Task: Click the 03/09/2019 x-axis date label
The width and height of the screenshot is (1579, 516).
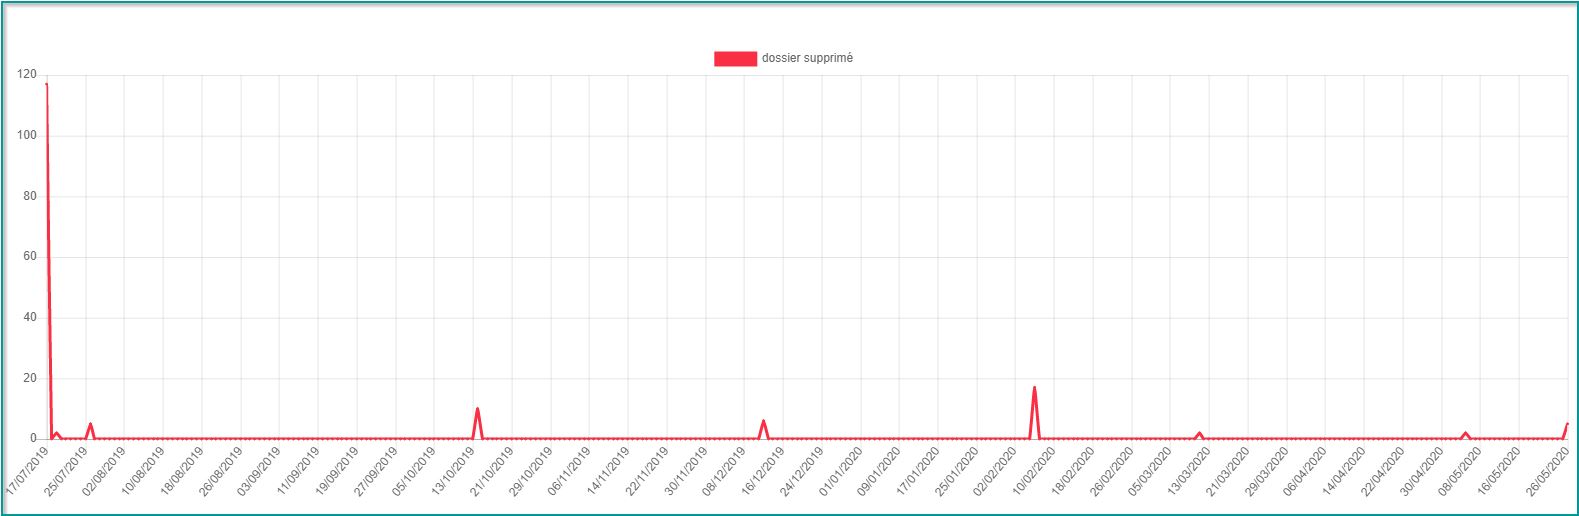Action: [x=260, y=471]
